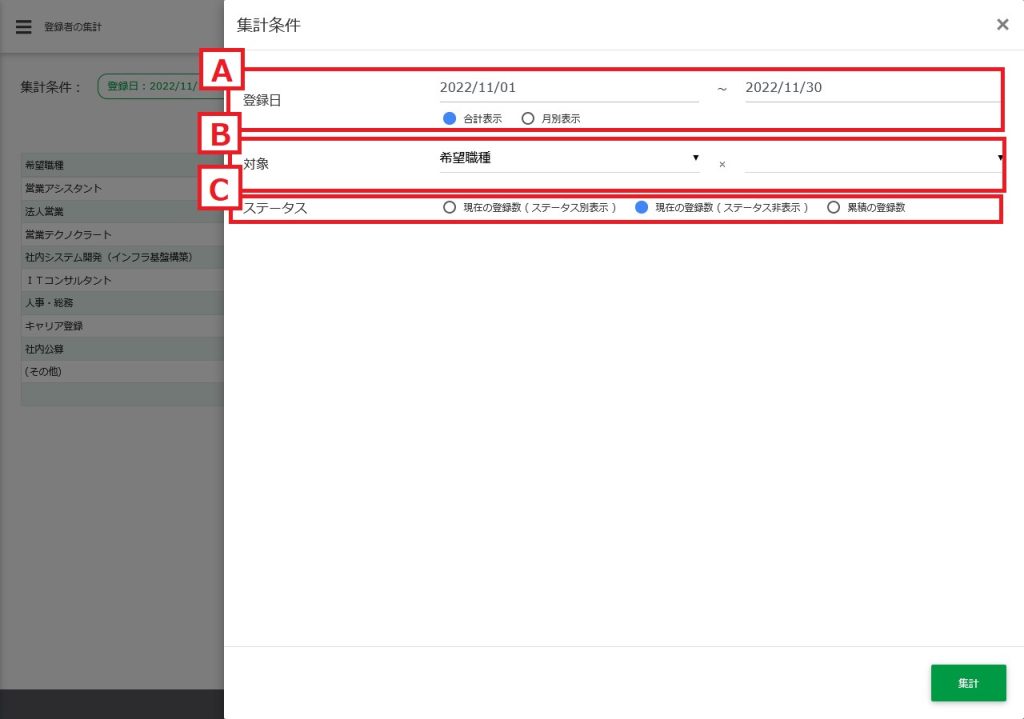Image resolution: width=1024 pixels, height=719 pixels.
Task: Open the 希望職種 dropdown in 対象
Action: 568,158
